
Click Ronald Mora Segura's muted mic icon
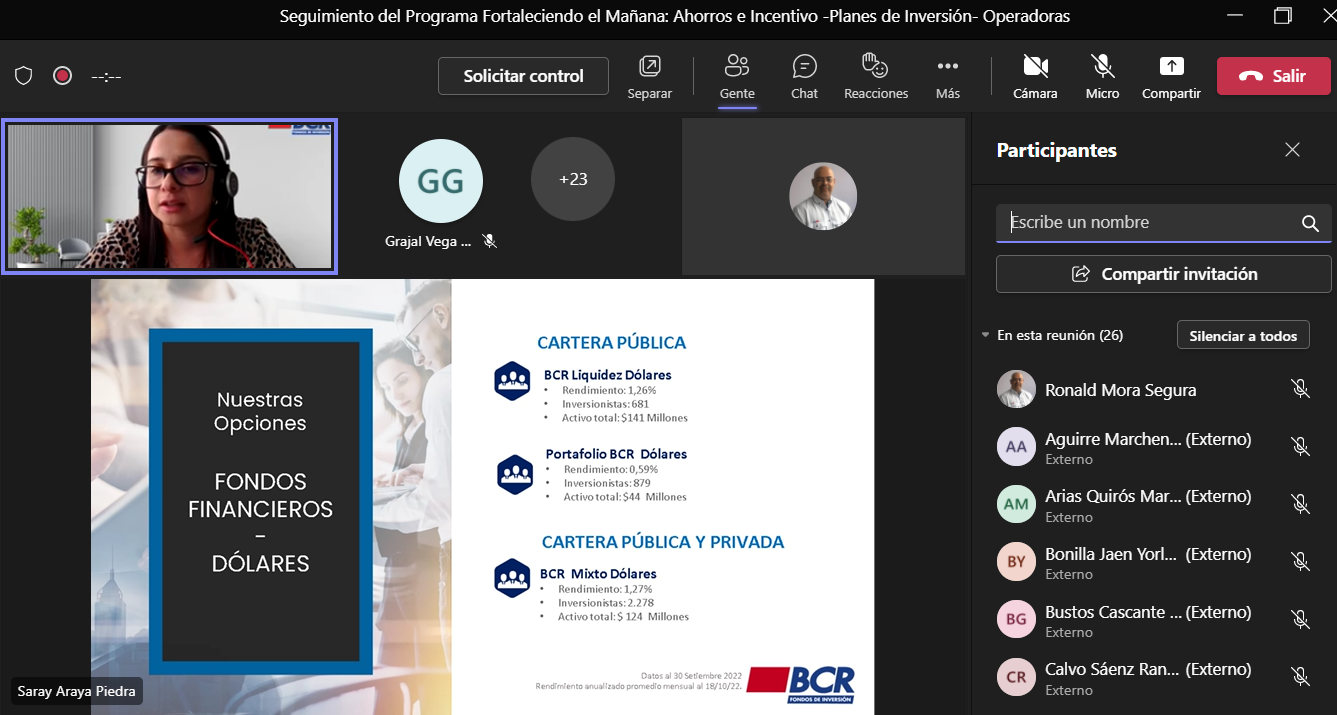(1300, 389)
